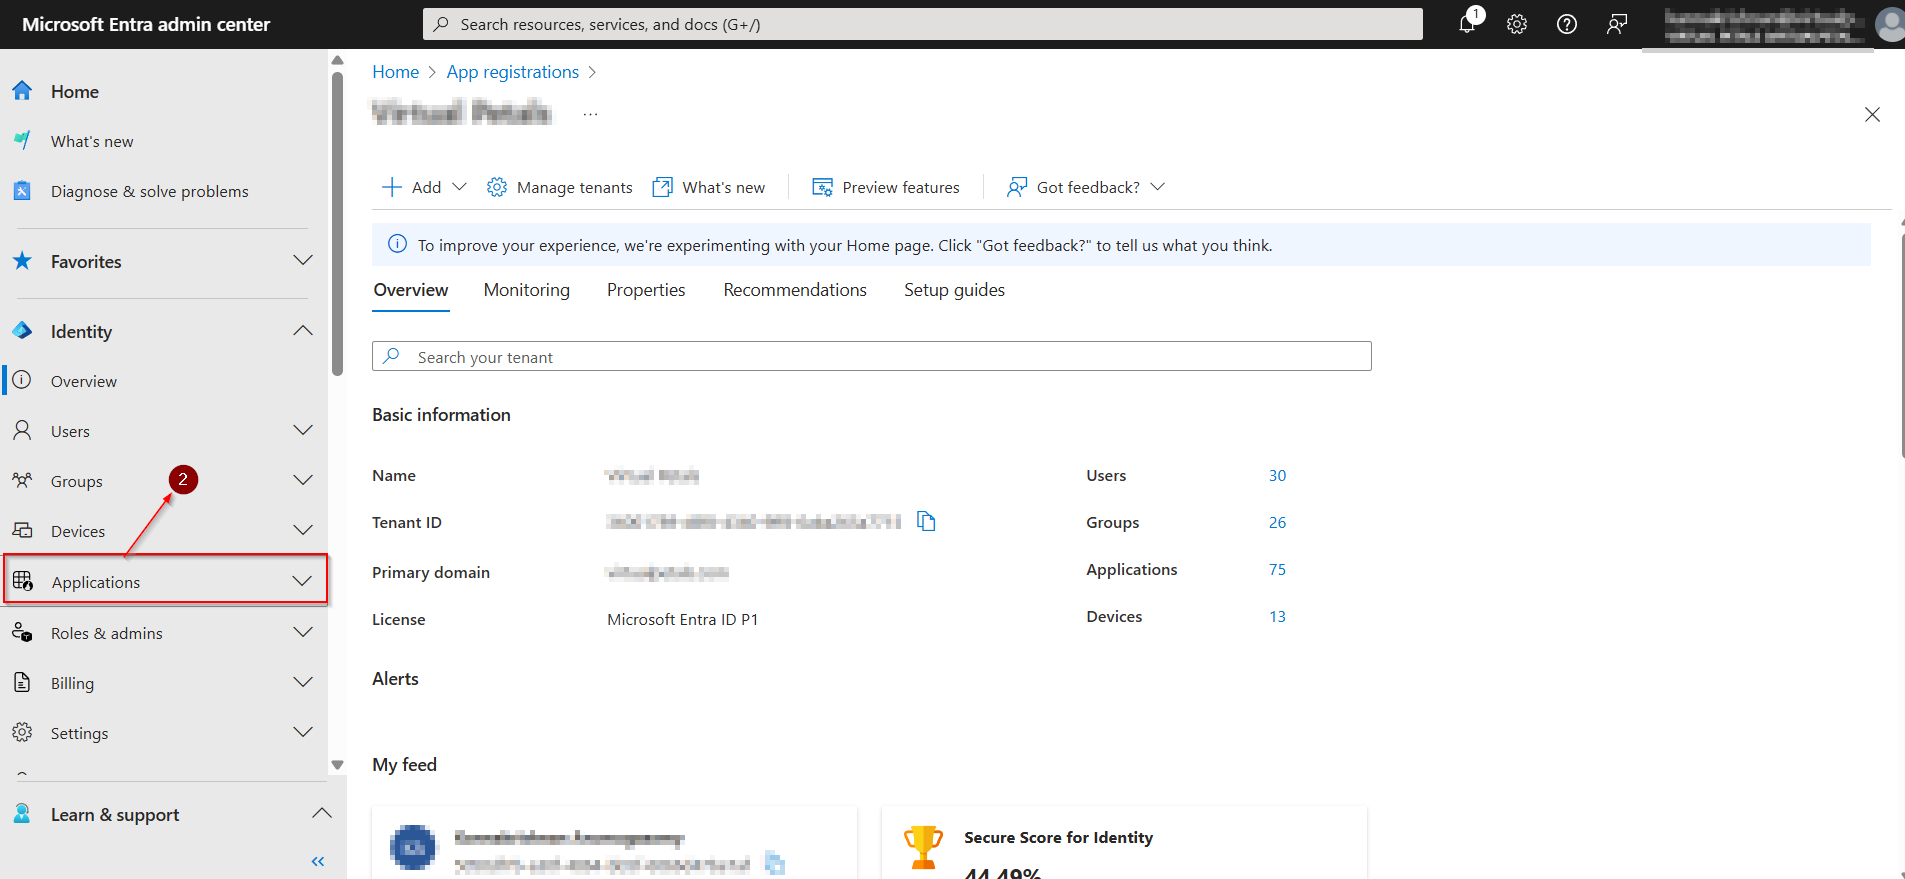Click the Applications grid icon
Image resolution: width=1905 pixels, height=879 pixels.
(23, 581)
